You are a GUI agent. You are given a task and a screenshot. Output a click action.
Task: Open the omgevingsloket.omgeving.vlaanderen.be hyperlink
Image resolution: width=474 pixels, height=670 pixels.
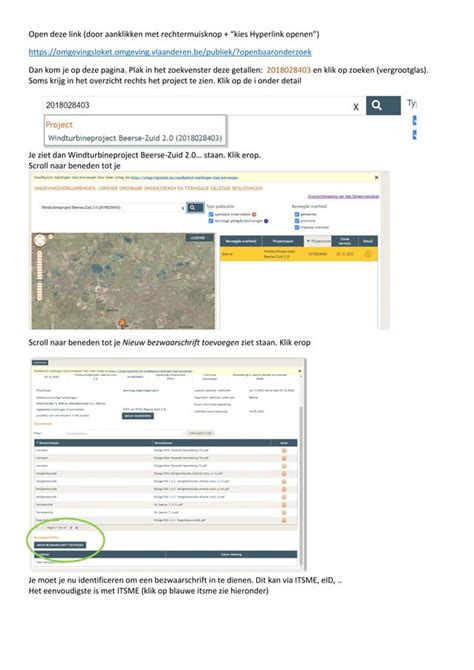pyautogui.click(x=170, y=52)
